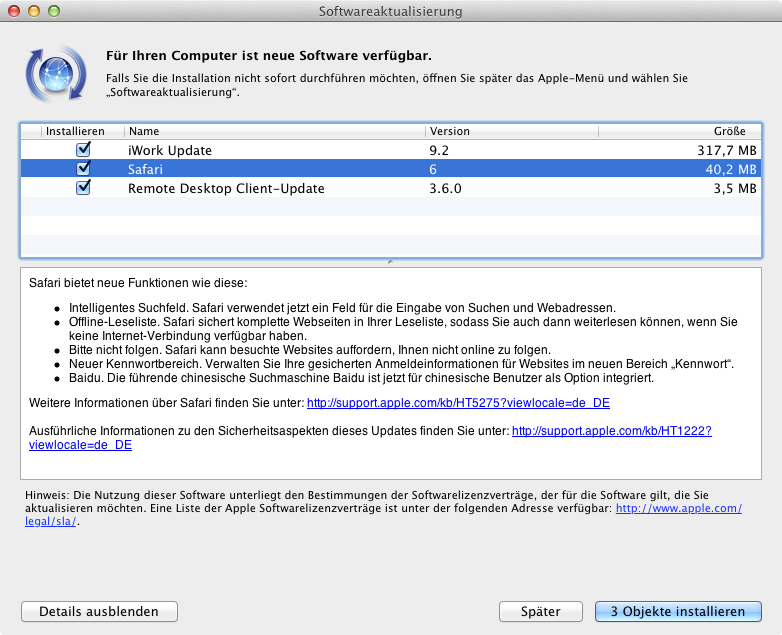This screenshot has width=782, height=635.
Task: Click version 9.2 of iWork Update
Action: coord(439,150)
